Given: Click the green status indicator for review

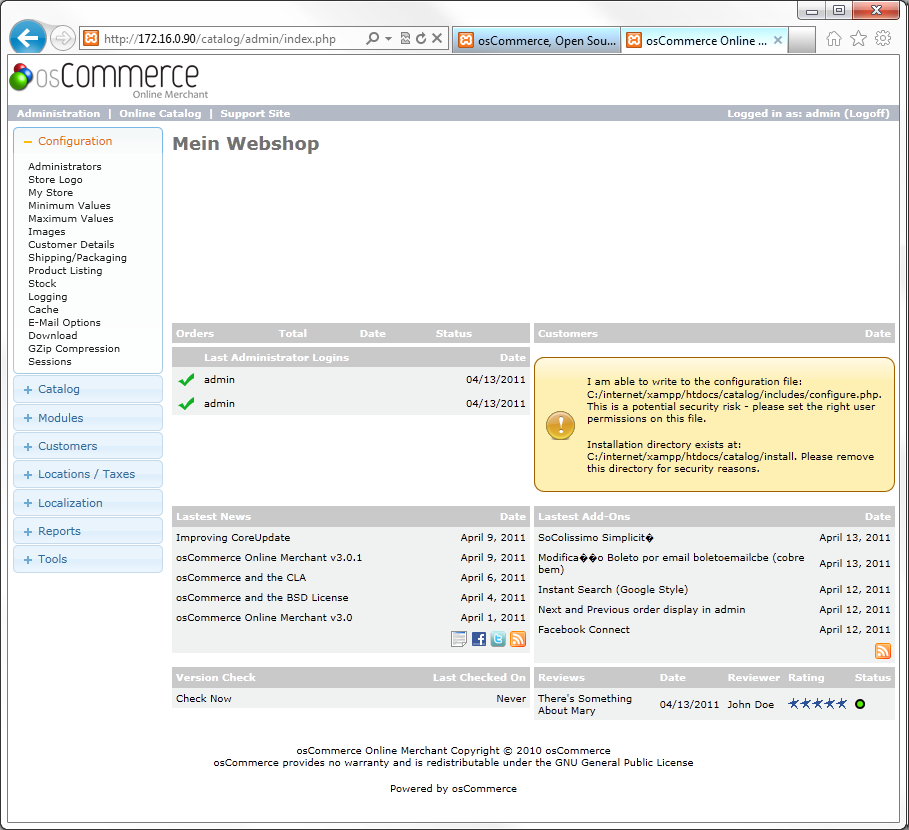Looking at the screenshot, I should coord(860,704).
